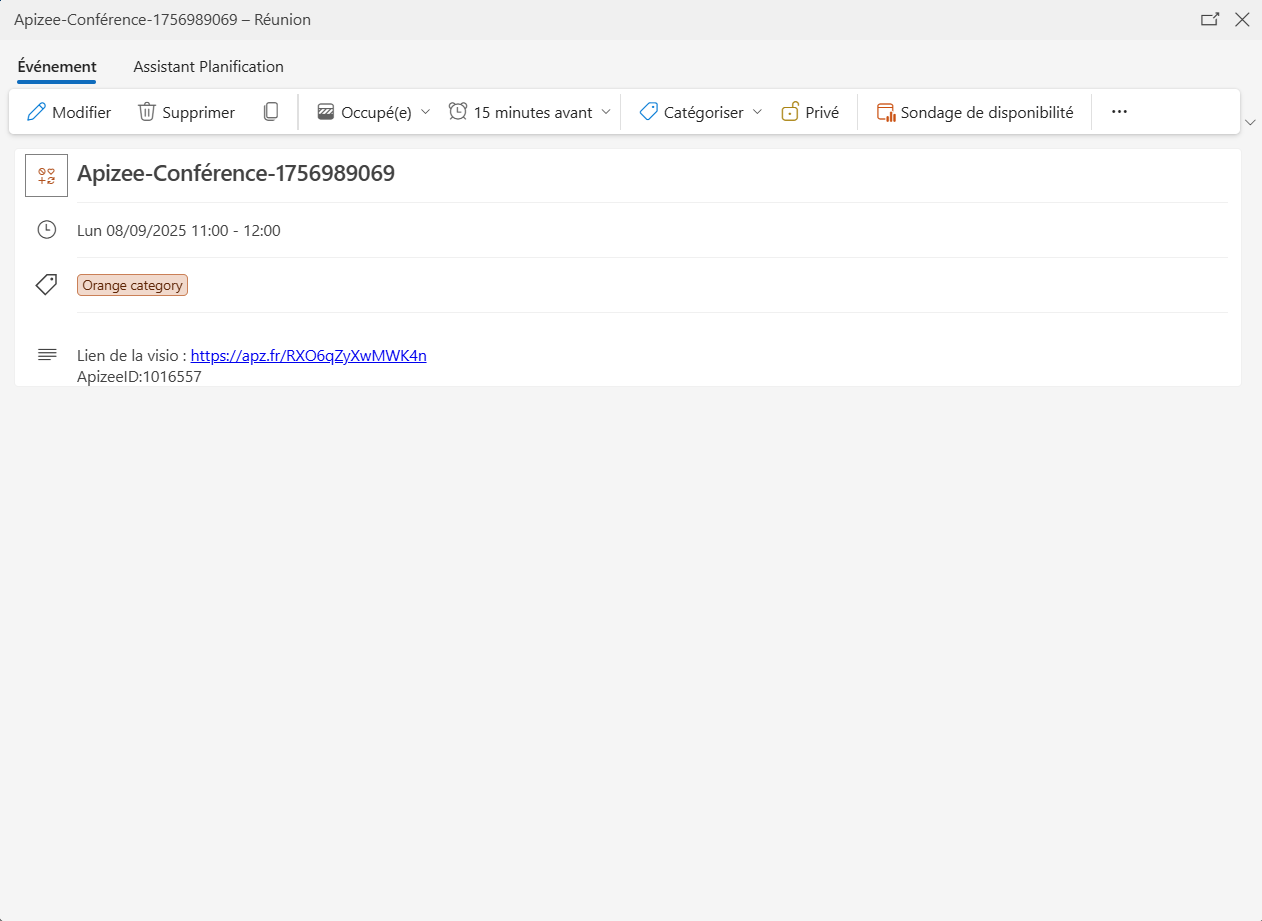The height and width of the screenshot is (921, 1262).
Task: Click the Orange category label
Action: (132, 285)
